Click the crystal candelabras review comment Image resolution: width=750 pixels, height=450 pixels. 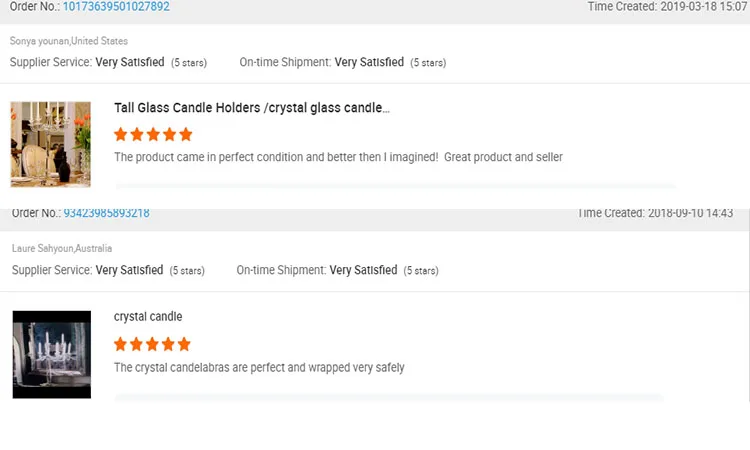point(259,367)
